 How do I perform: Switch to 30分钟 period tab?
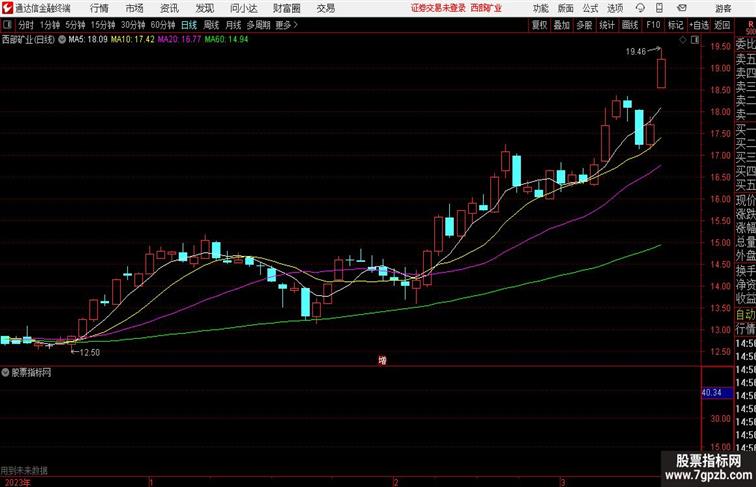(x=133, y=25)
